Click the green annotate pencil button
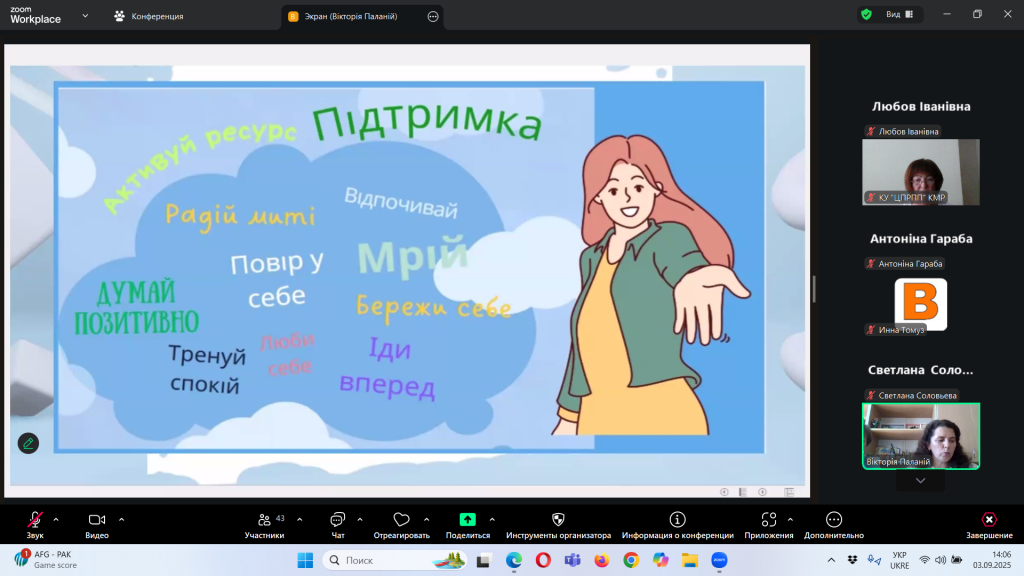The height and width of the screenshot is (576, 1024). point(28,443)
